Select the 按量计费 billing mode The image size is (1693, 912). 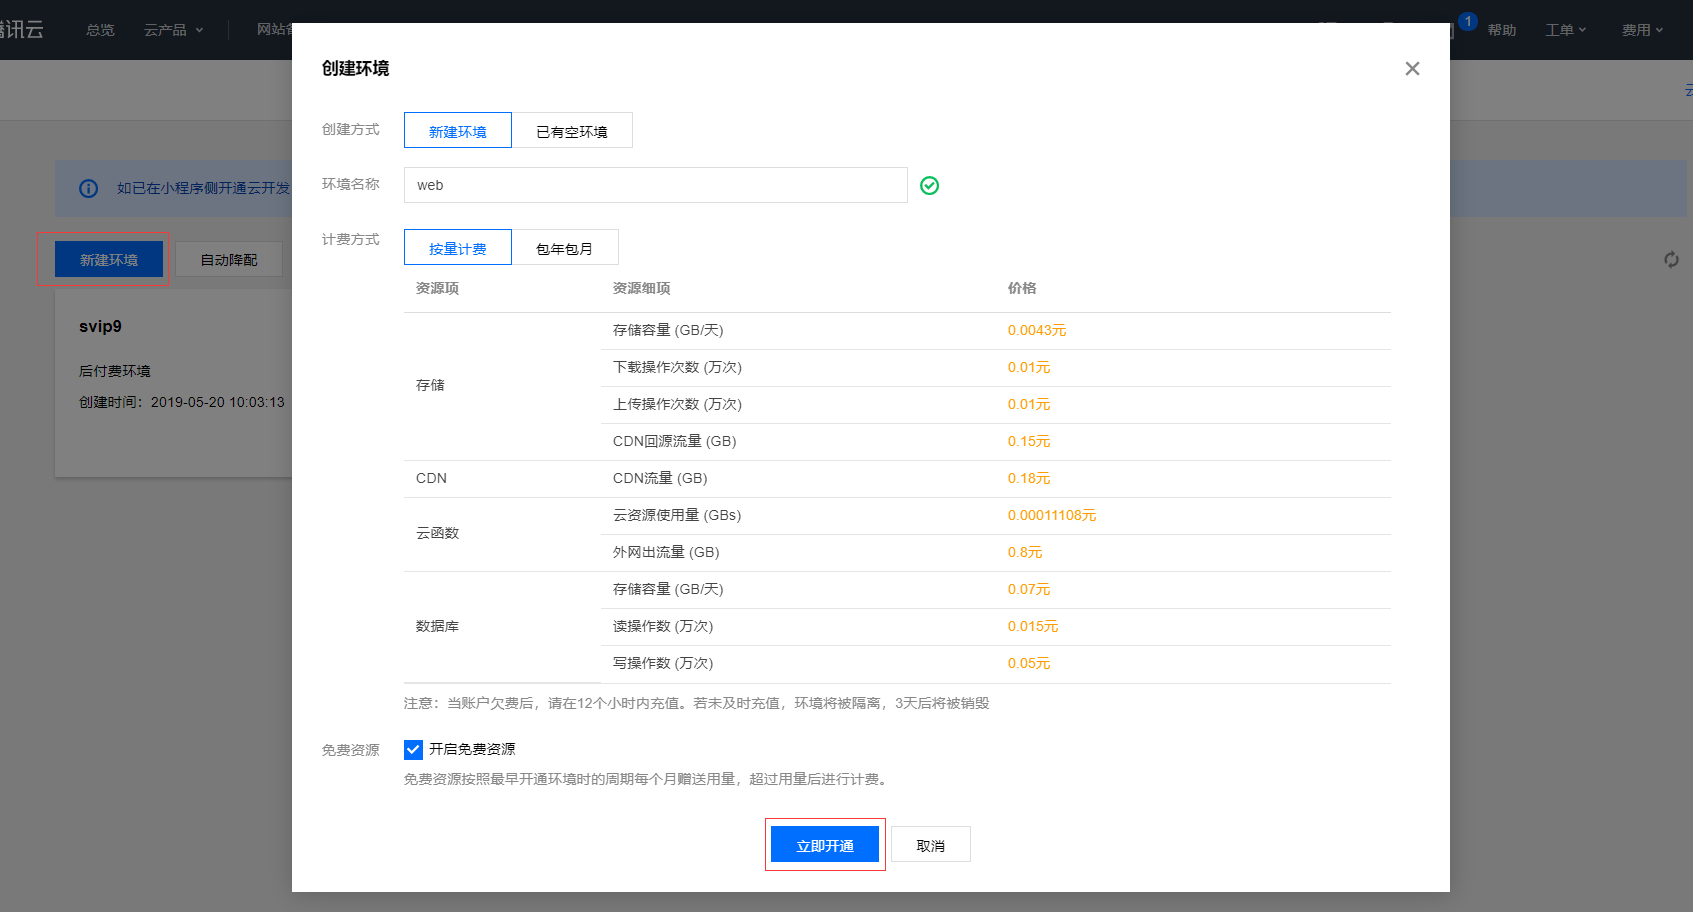[457, 247]
